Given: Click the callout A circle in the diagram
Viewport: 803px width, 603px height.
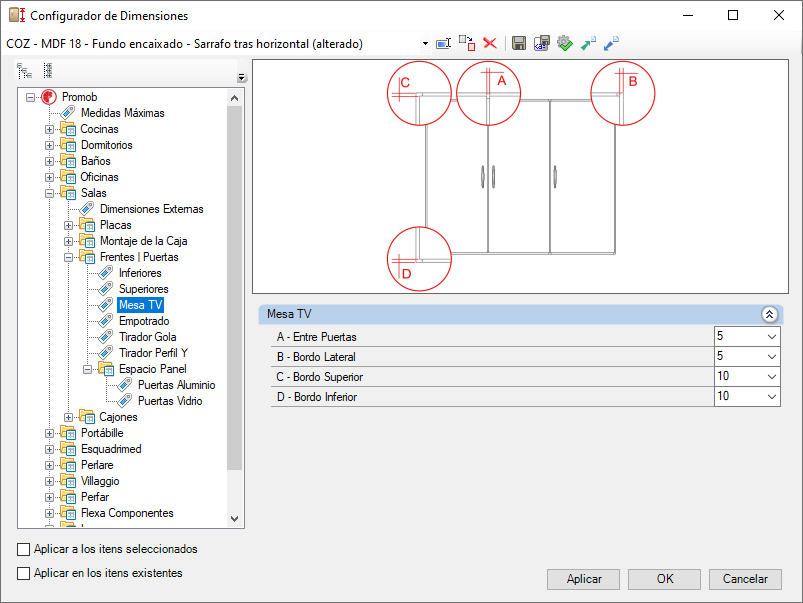Looking at the screenshot, I should pos(489,93).
